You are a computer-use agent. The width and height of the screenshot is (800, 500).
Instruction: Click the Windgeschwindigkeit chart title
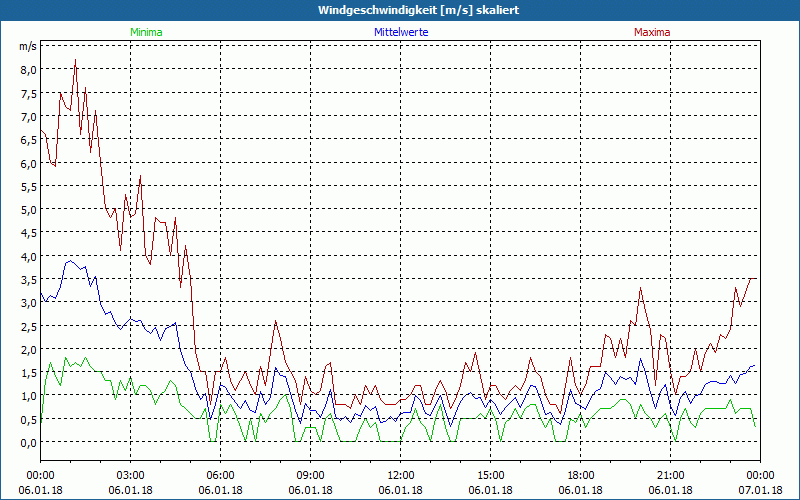coord(418,10)
